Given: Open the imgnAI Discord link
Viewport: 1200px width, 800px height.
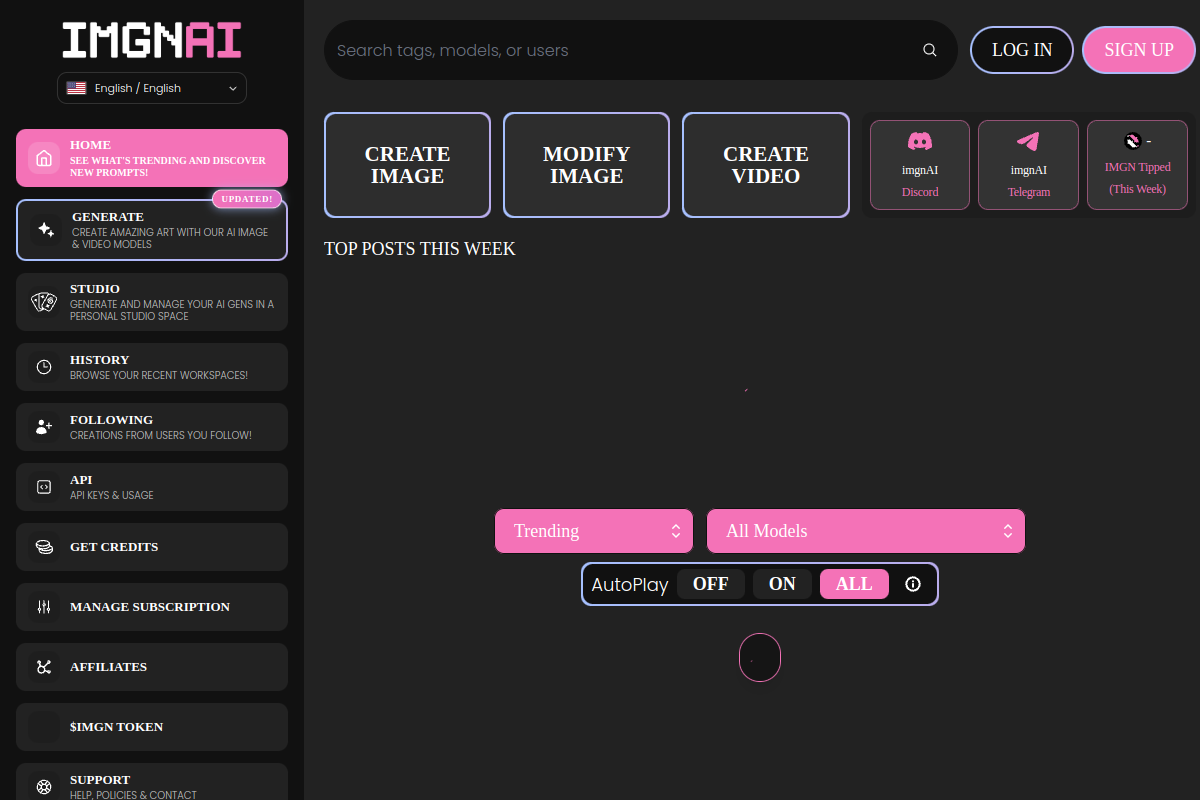Looking at the screenshot, I should 920,165.
